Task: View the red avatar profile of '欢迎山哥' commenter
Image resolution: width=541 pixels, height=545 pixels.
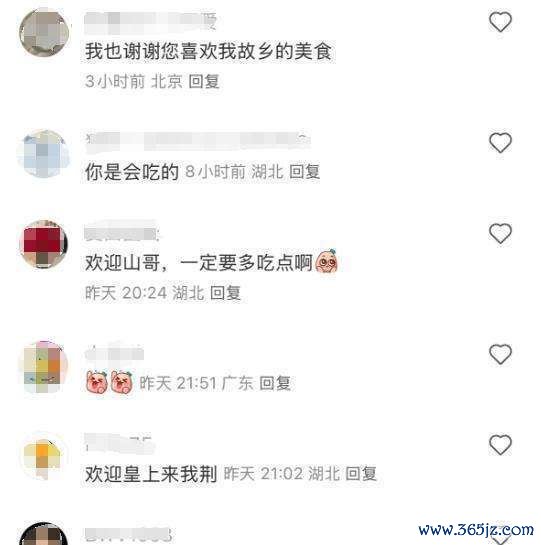Action: (44, 244)
